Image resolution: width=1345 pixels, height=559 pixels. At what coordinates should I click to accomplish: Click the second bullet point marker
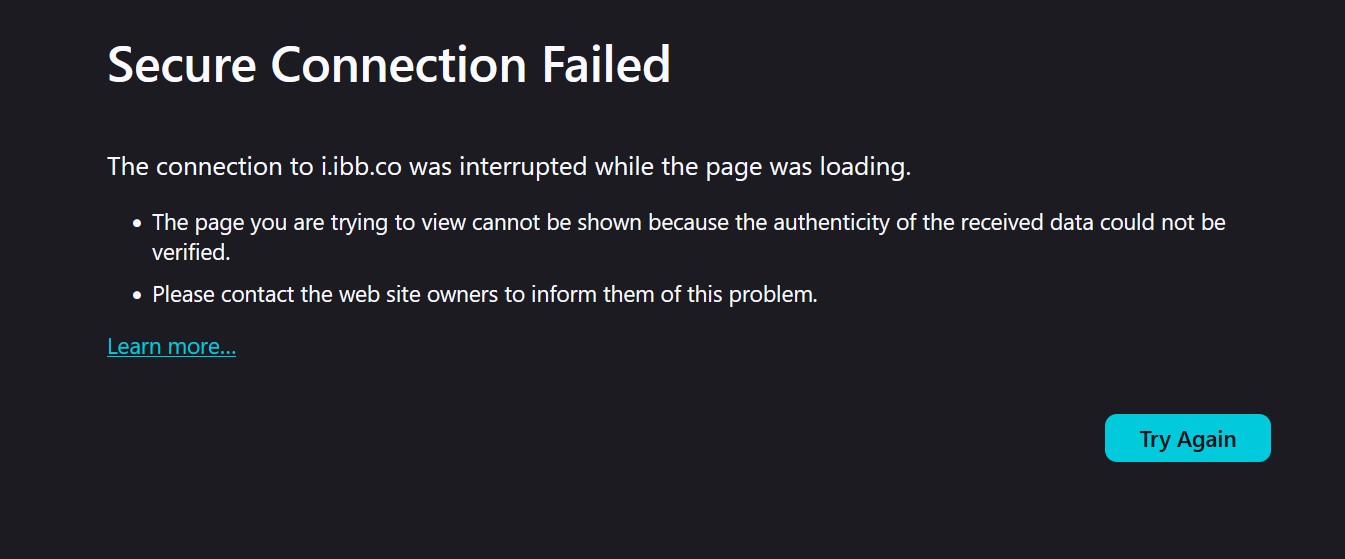tap(137, 295)
